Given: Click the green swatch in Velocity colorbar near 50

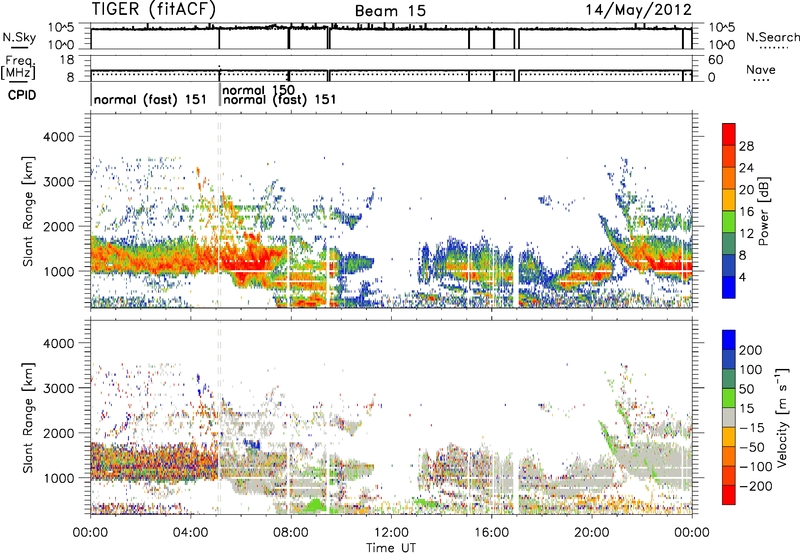Looking at the screenshot, I should (729, 398).
